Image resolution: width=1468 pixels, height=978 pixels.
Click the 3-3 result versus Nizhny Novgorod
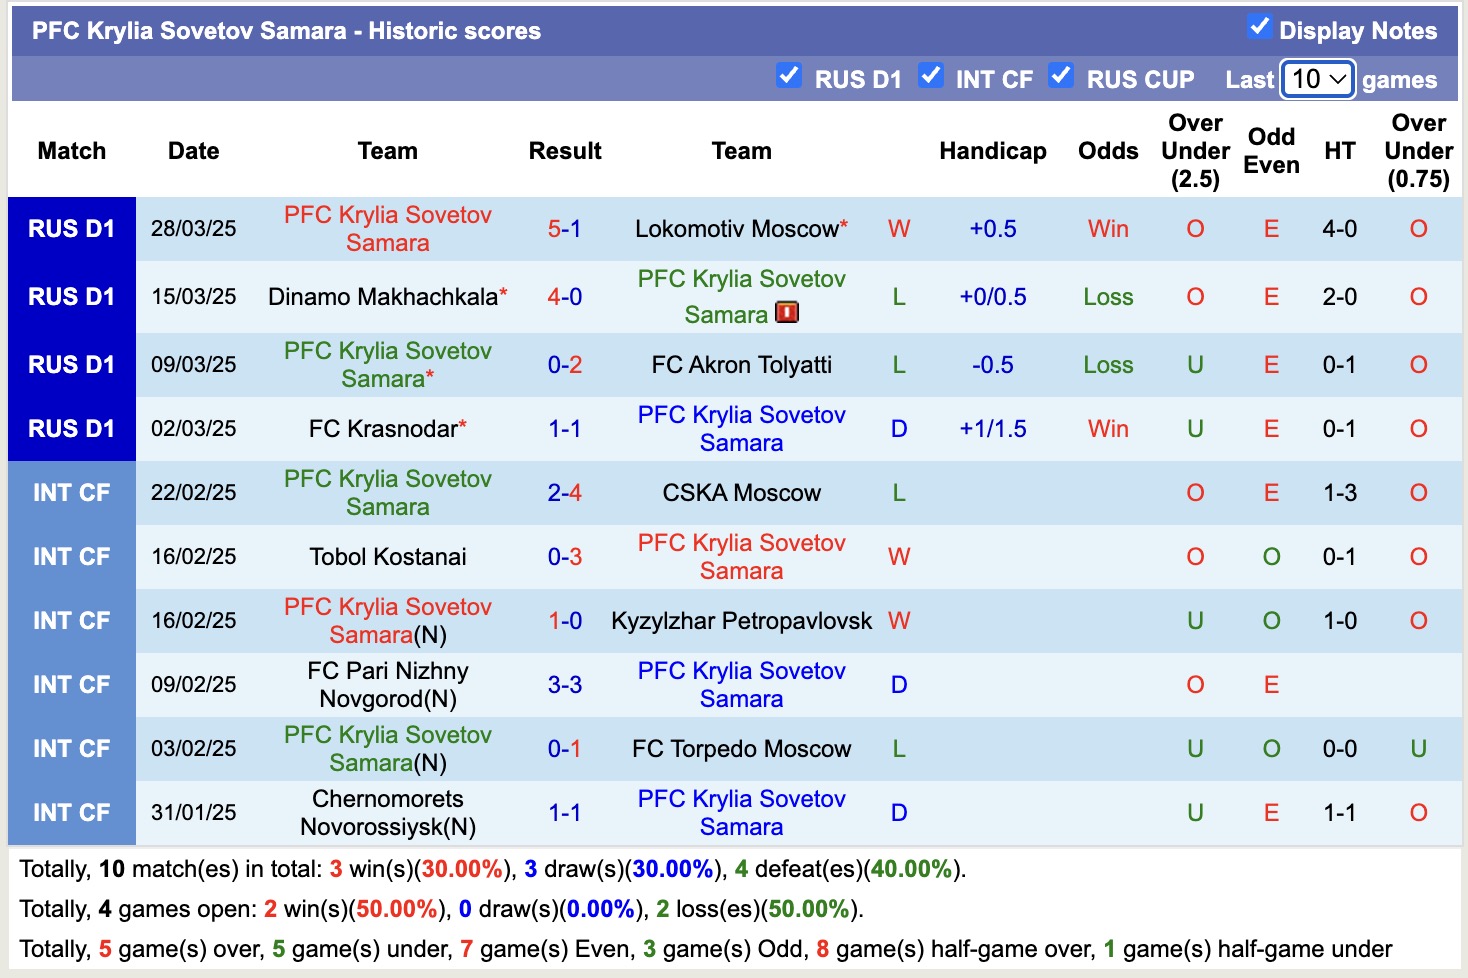[564, 685]
